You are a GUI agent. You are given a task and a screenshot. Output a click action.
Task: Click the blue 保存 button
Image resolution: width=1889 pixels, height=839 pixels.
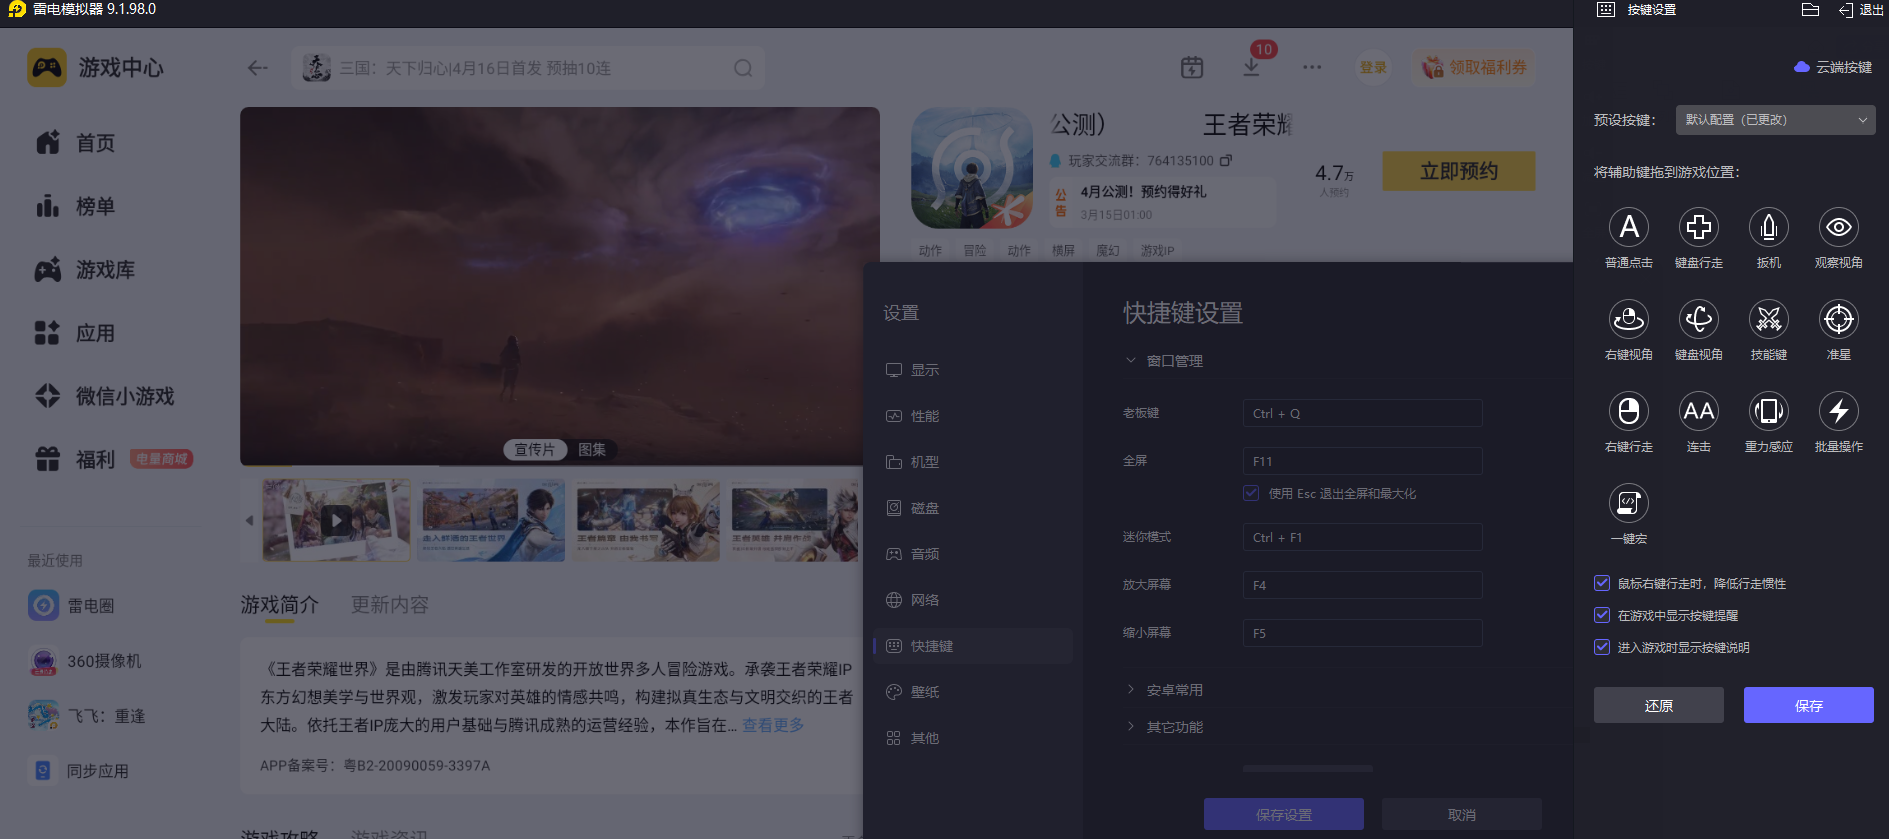[1808, 705]
